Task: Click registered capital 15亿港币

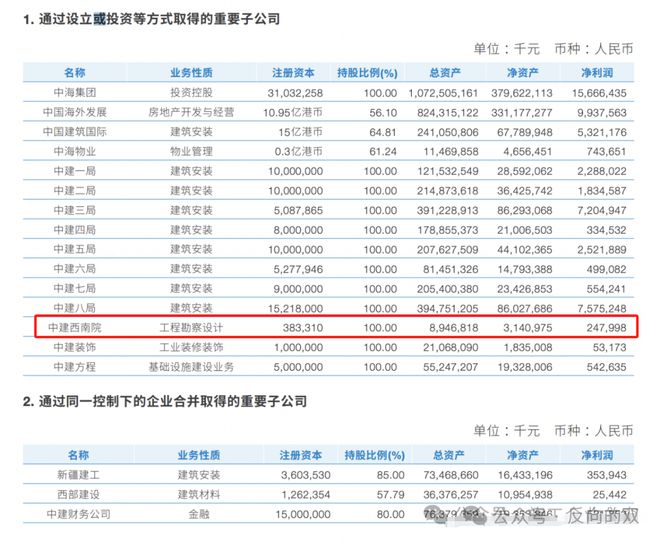Action: (x=301, y=132)
